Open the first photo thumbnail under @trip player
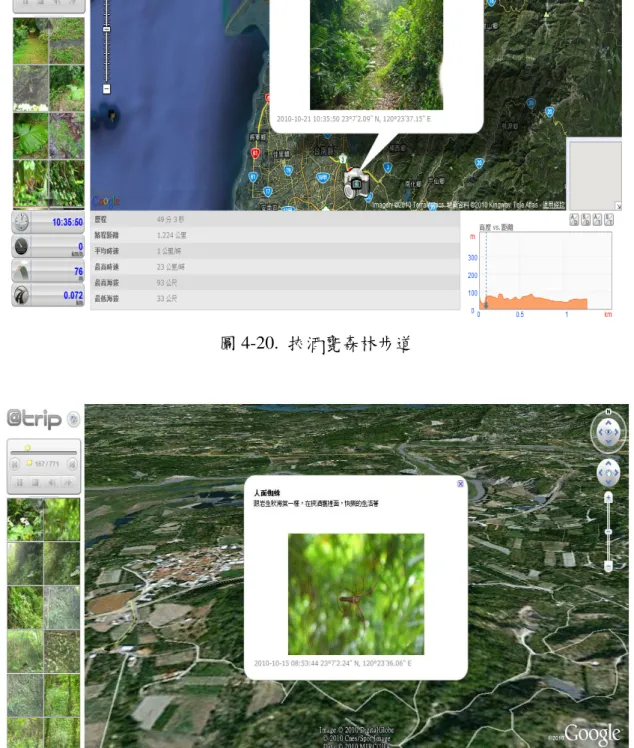This screenshot has width=634, height=748. (x=25, y=519)
